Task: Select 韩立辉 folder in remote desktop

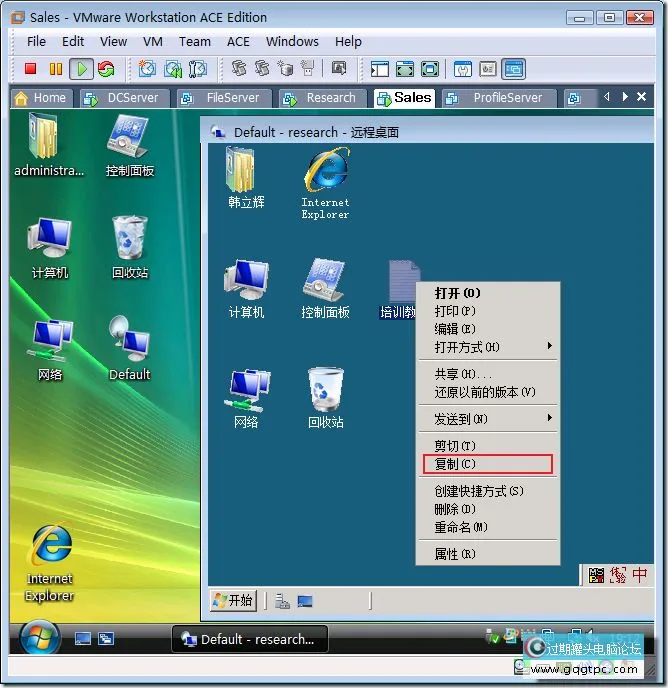Action: pos(246,178)
